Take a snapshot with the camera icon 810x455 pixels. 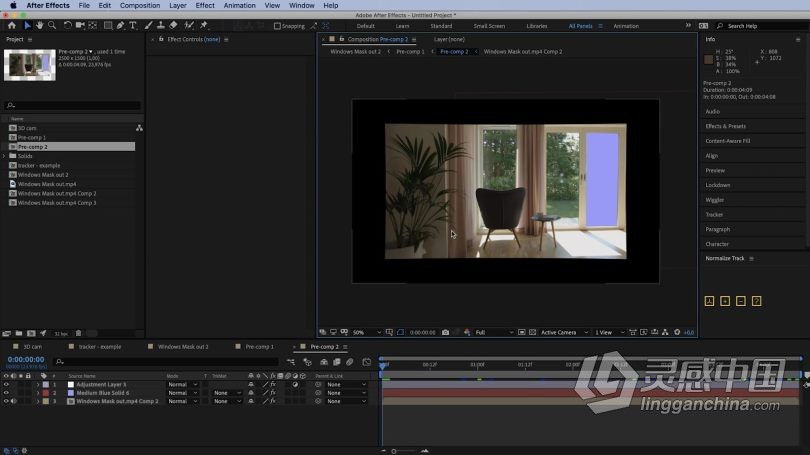coord(445,332)
